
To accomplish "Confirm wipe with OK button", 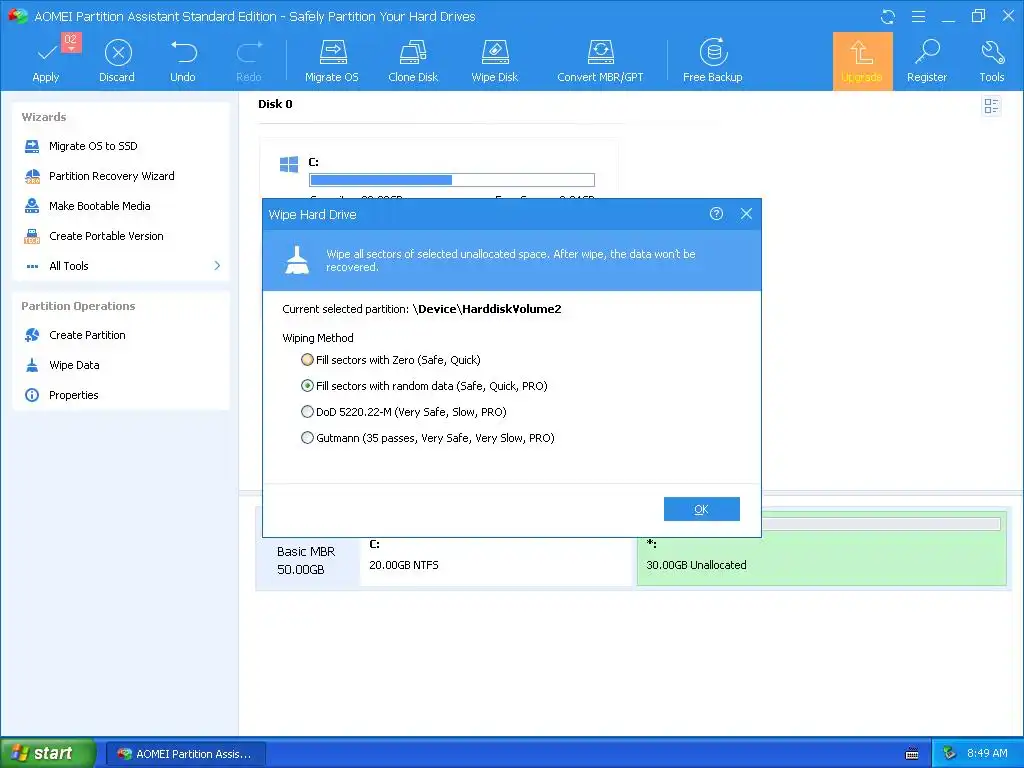I will coord(701,509).
